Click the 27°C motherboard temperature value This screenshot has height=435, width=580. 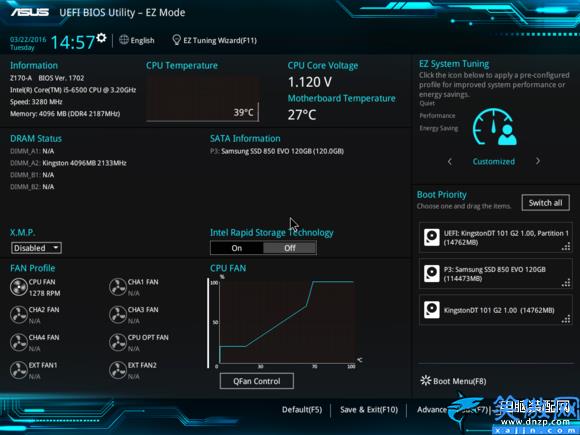point(302,115)
